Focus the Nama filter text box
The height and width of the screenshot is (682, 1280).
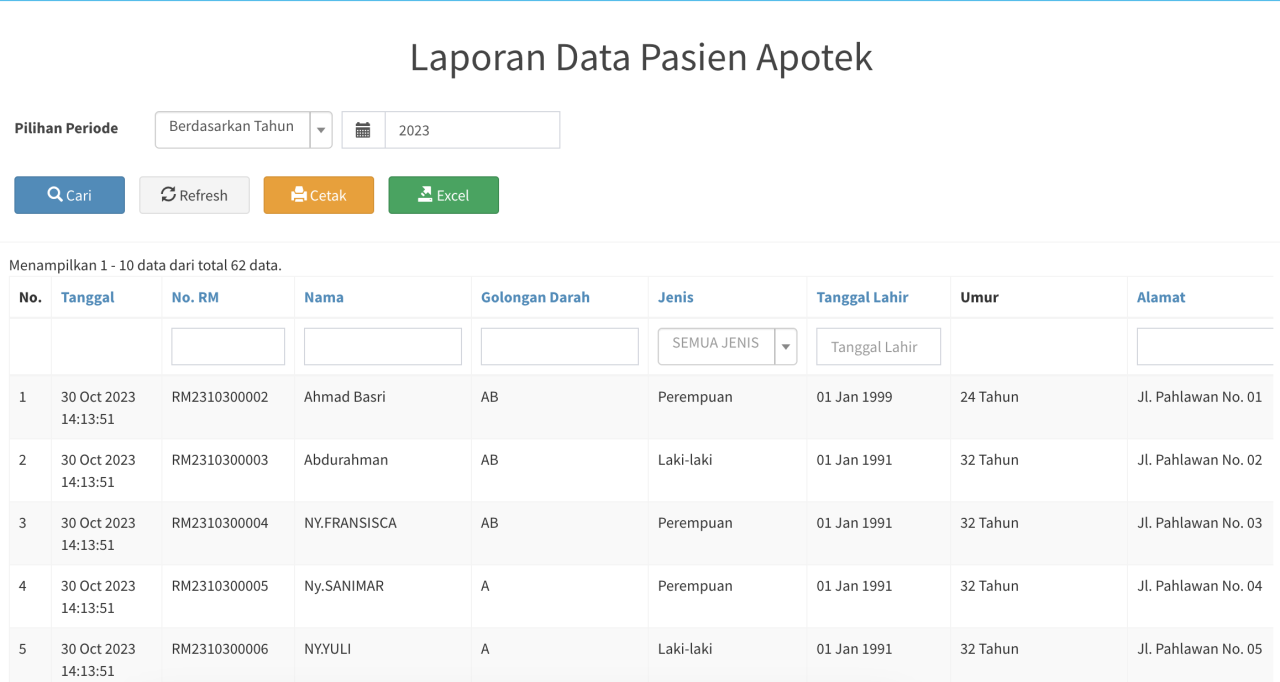point(382,347)
